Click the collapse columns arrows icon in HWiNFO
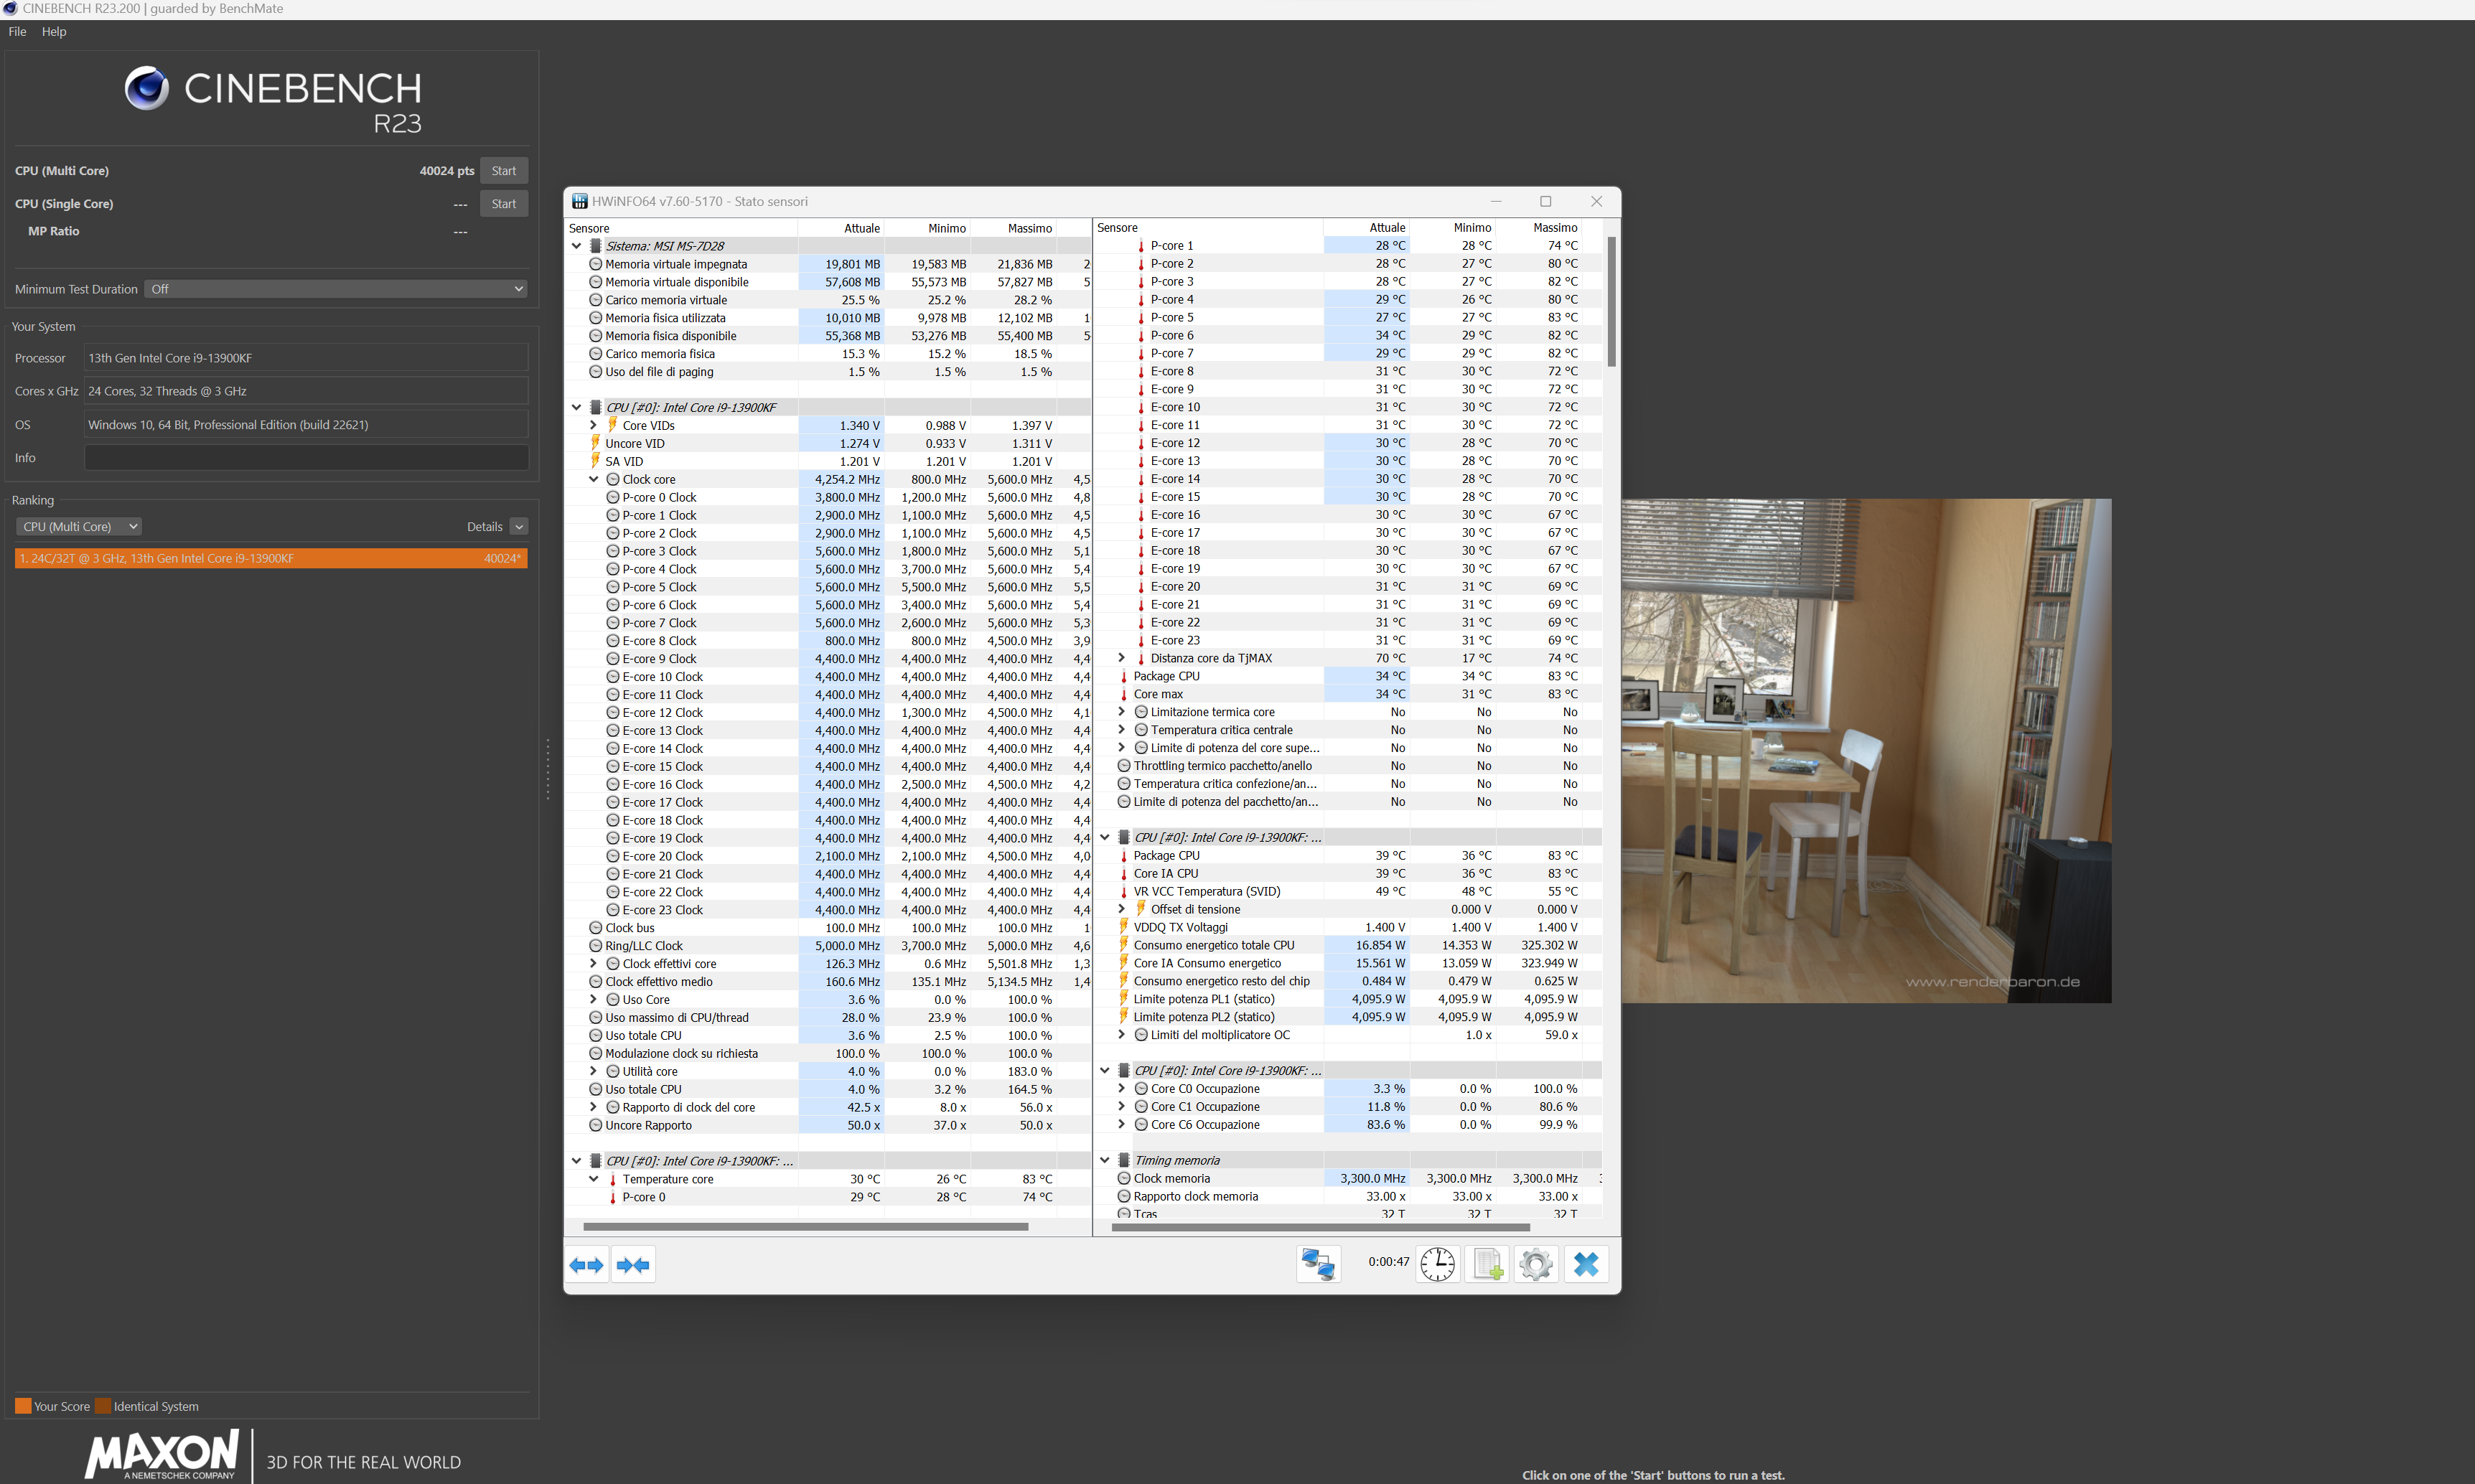This screenshot has width=2475, height=1484. [634, 1265]
